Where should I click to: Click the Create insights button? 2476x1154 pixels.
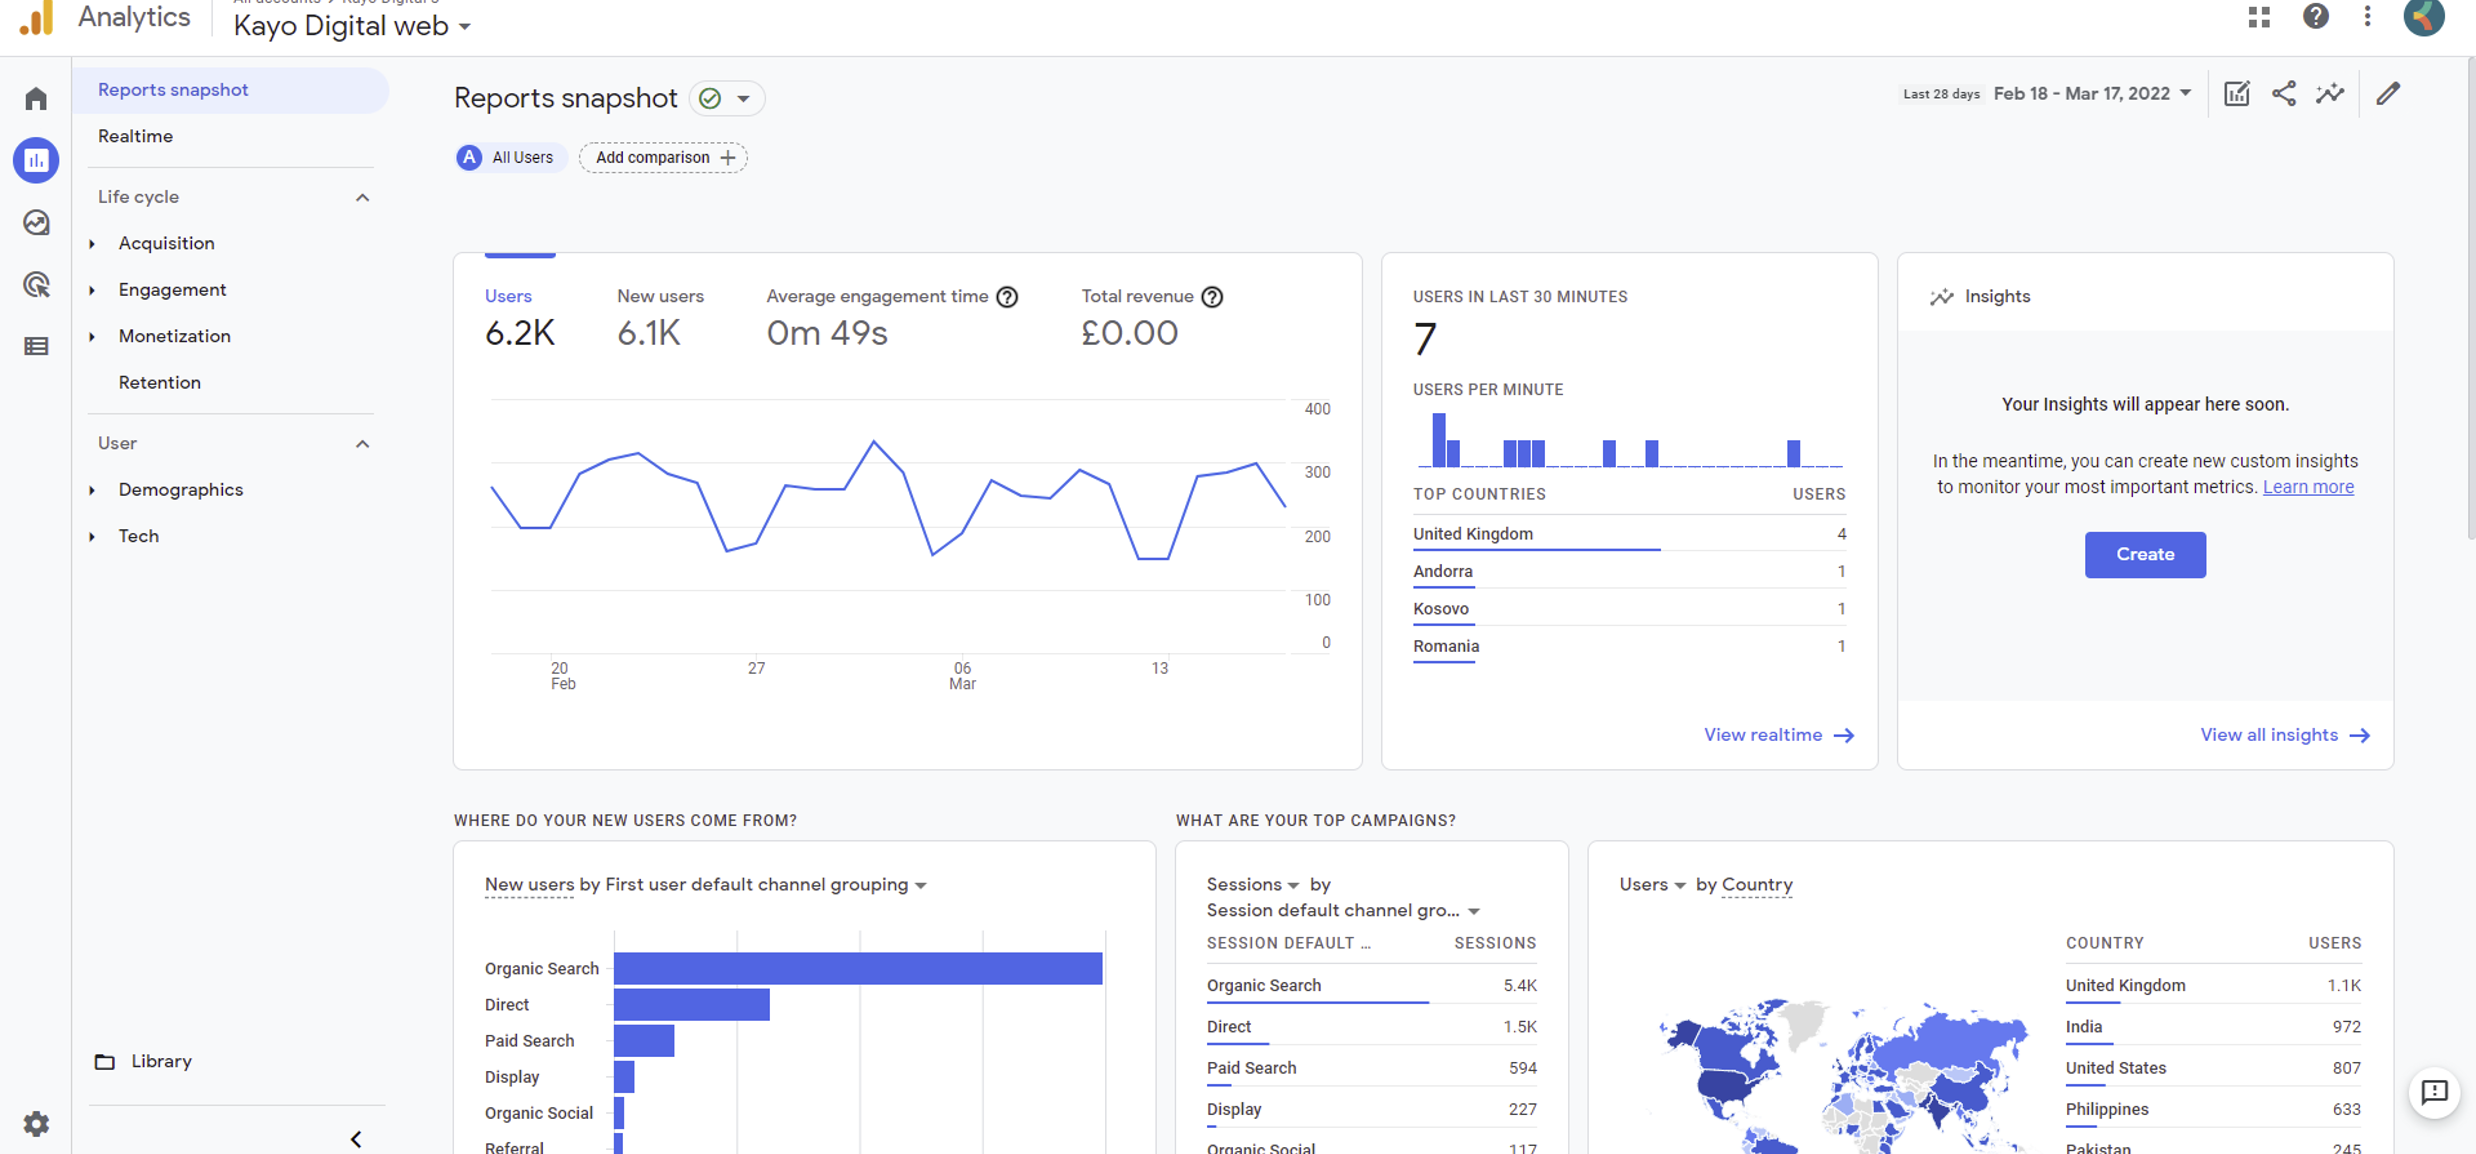2144,554
